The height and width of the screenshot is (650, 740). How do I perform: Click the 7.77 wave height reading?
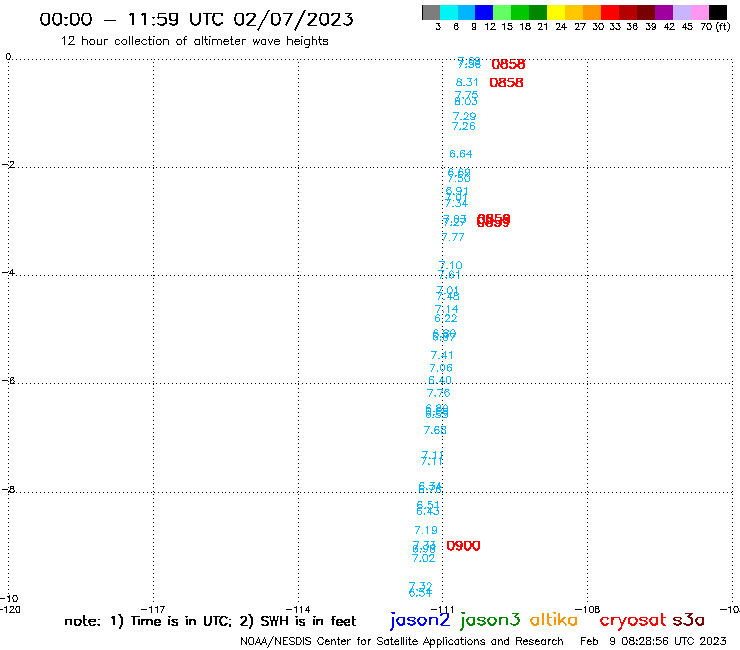tap(453, 237)
